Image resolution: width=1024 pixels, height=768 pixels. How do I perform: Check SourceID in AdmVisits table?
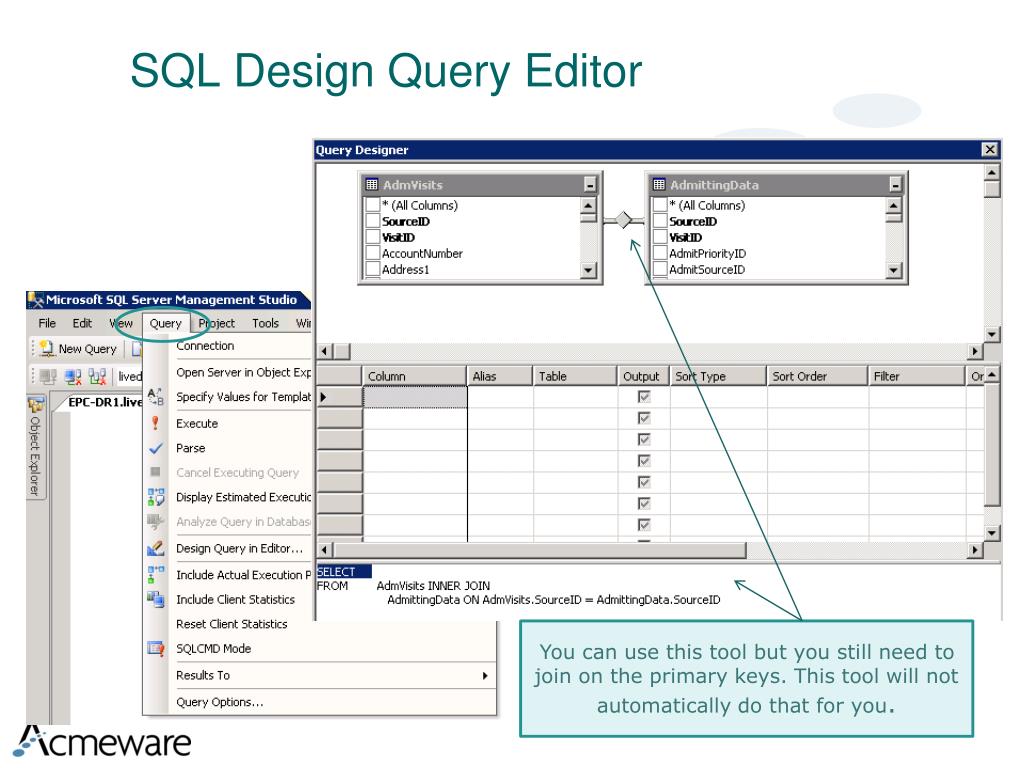(373, 221)
